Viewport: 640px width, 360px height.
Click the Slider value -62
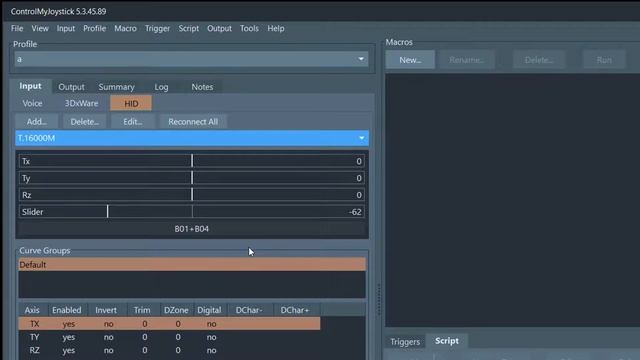coord(355,212)
